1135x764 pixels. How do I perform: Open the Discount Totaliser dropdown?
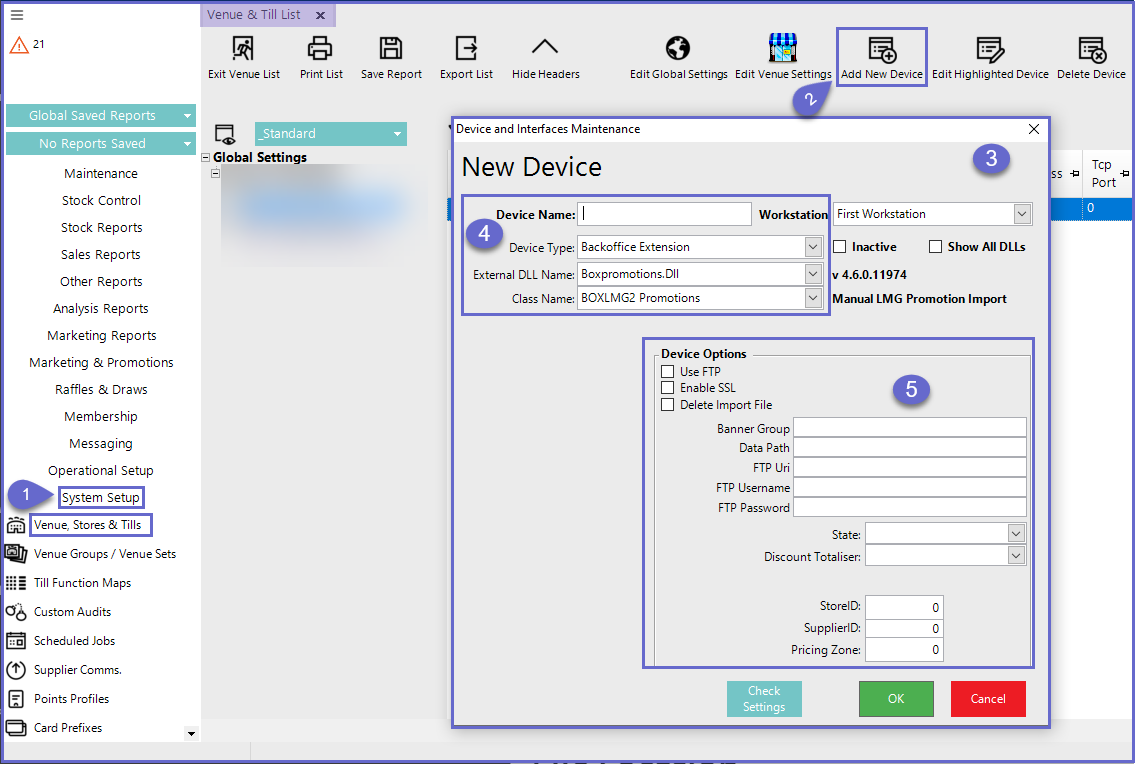coord(1016,556)
